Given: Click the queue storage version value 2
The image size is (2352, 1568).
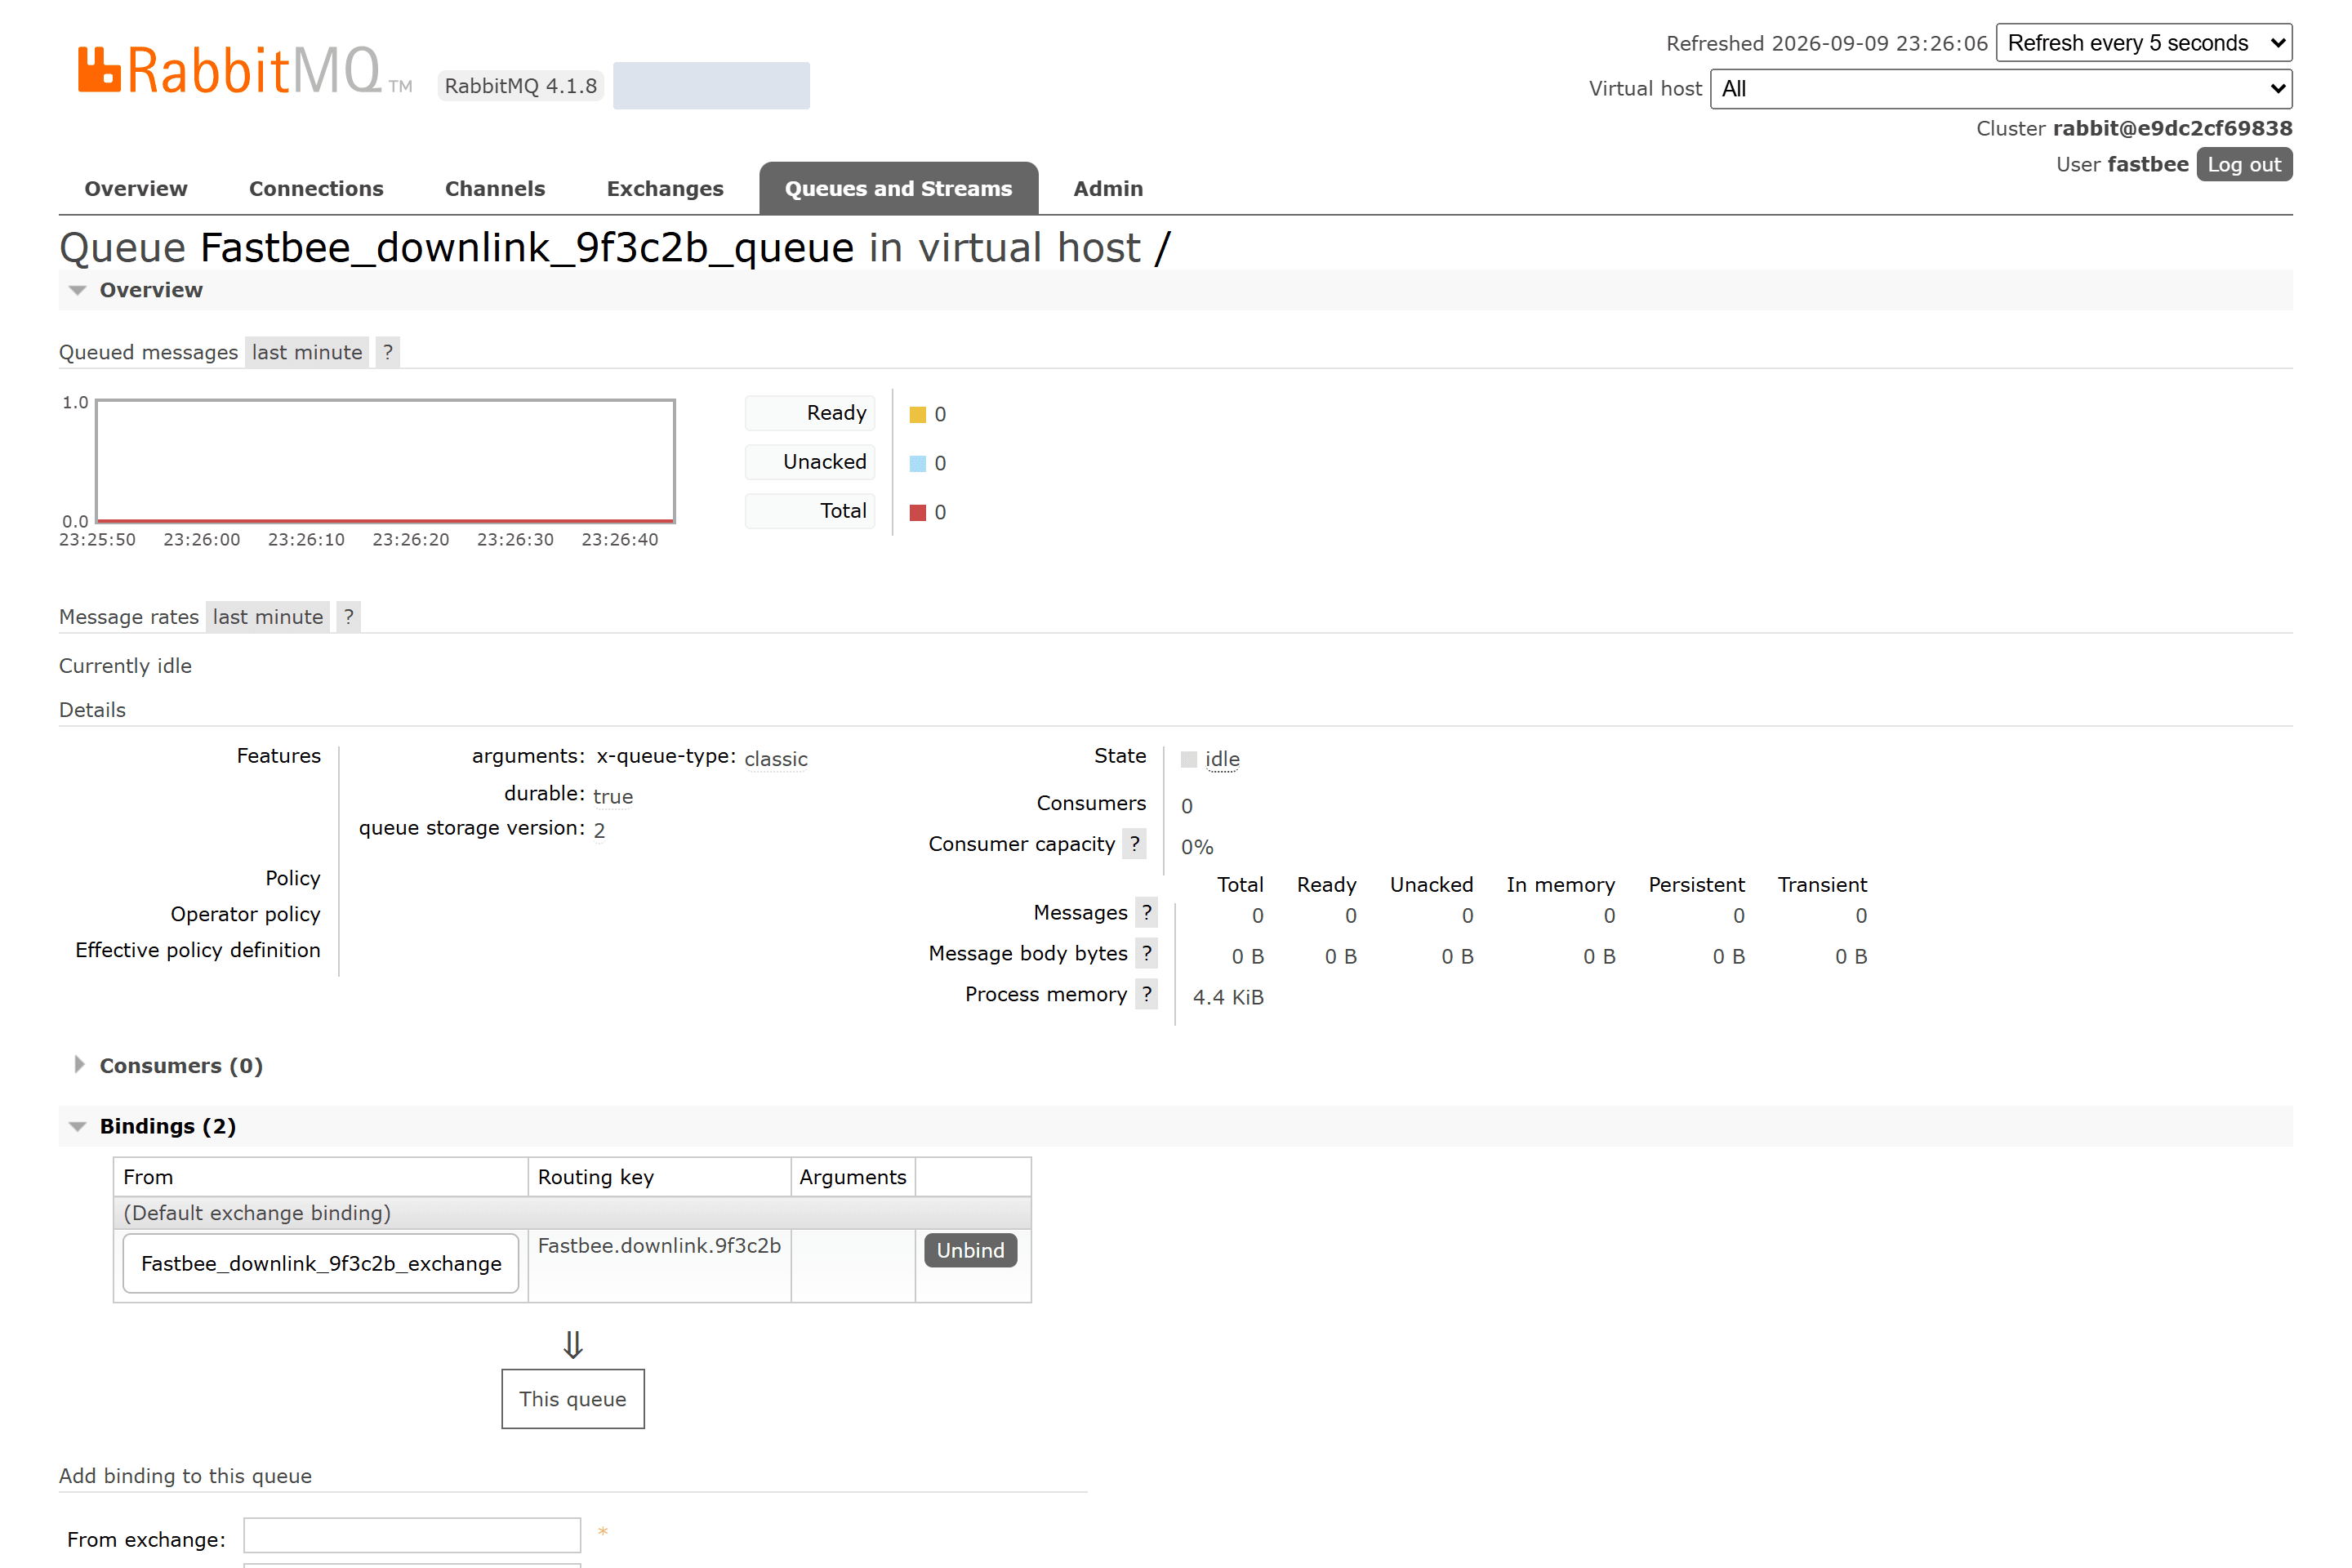Looking at the screenshot, I should (x=599, y=830).
